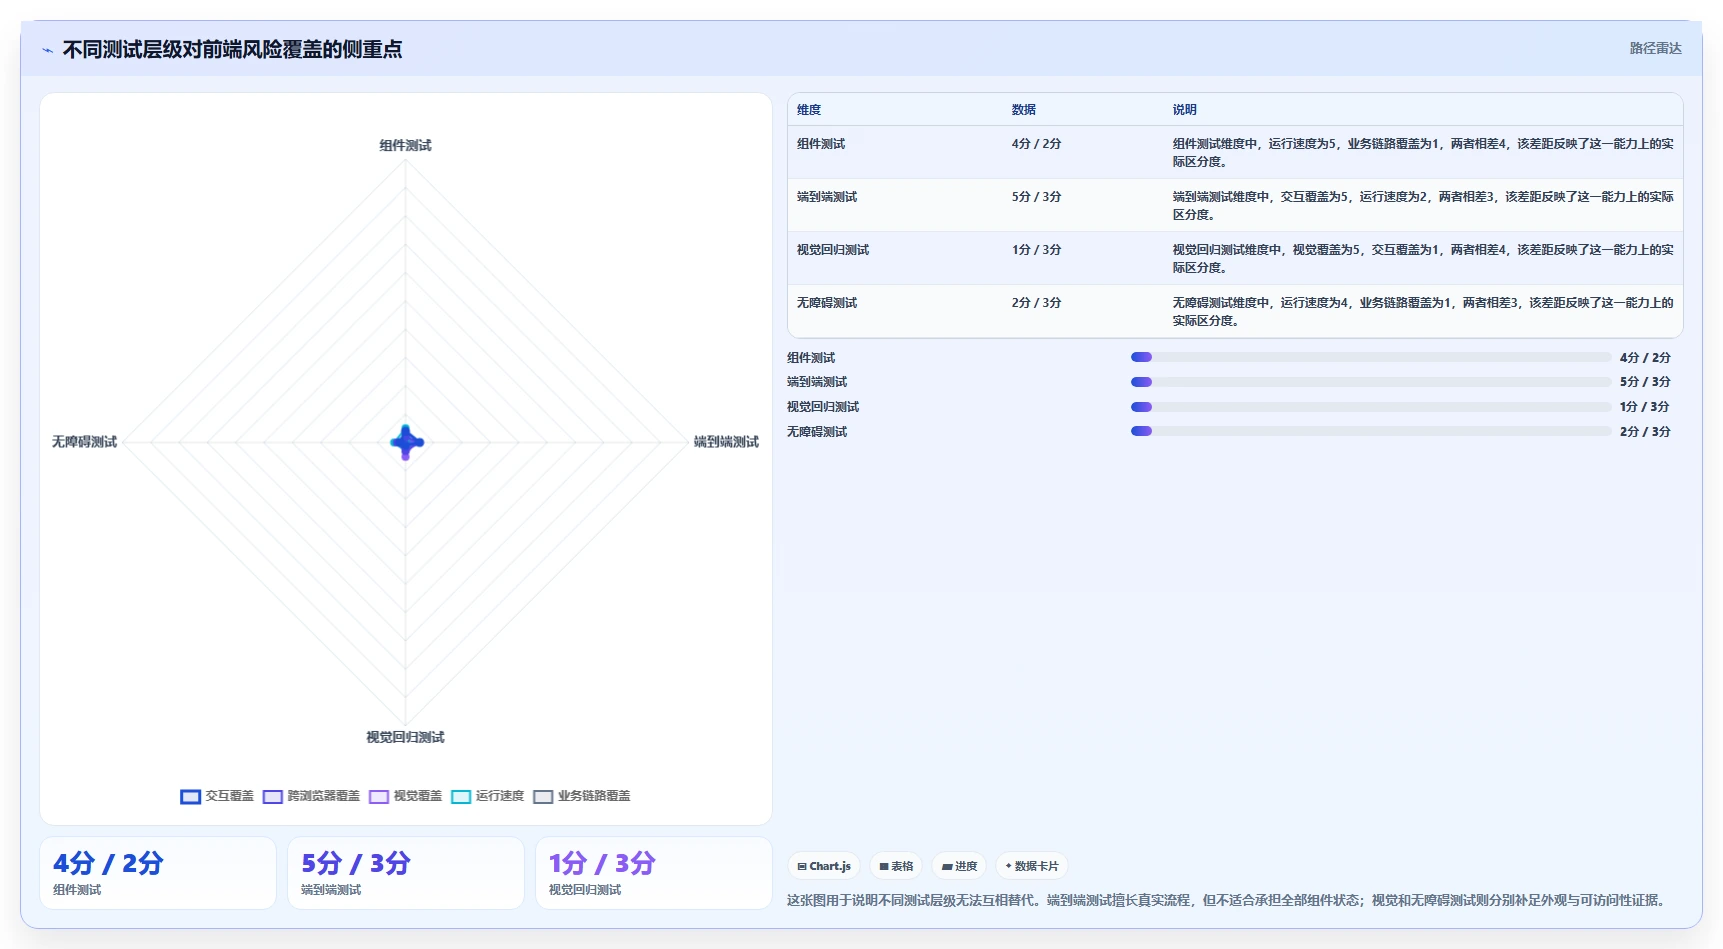Toggle the 交互覆盖 legend swatch
1723x949 pixels.
click(x=190, y=797)
